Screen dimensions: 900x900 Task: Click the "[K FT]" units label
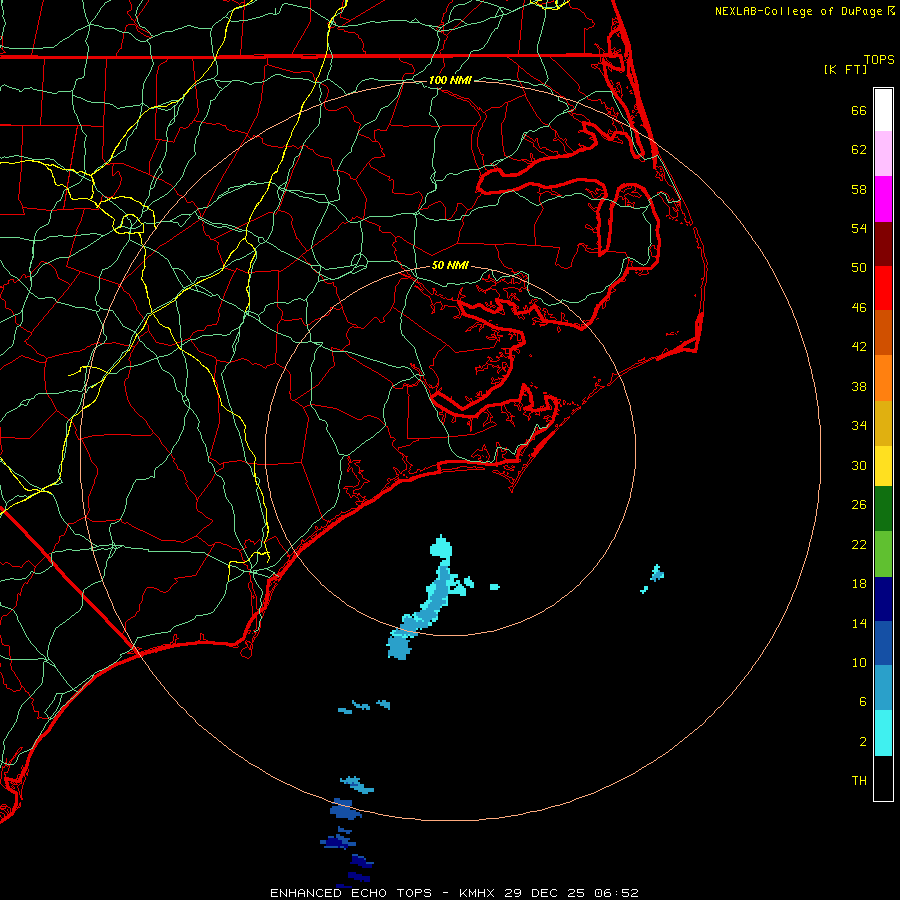[845, 69]
